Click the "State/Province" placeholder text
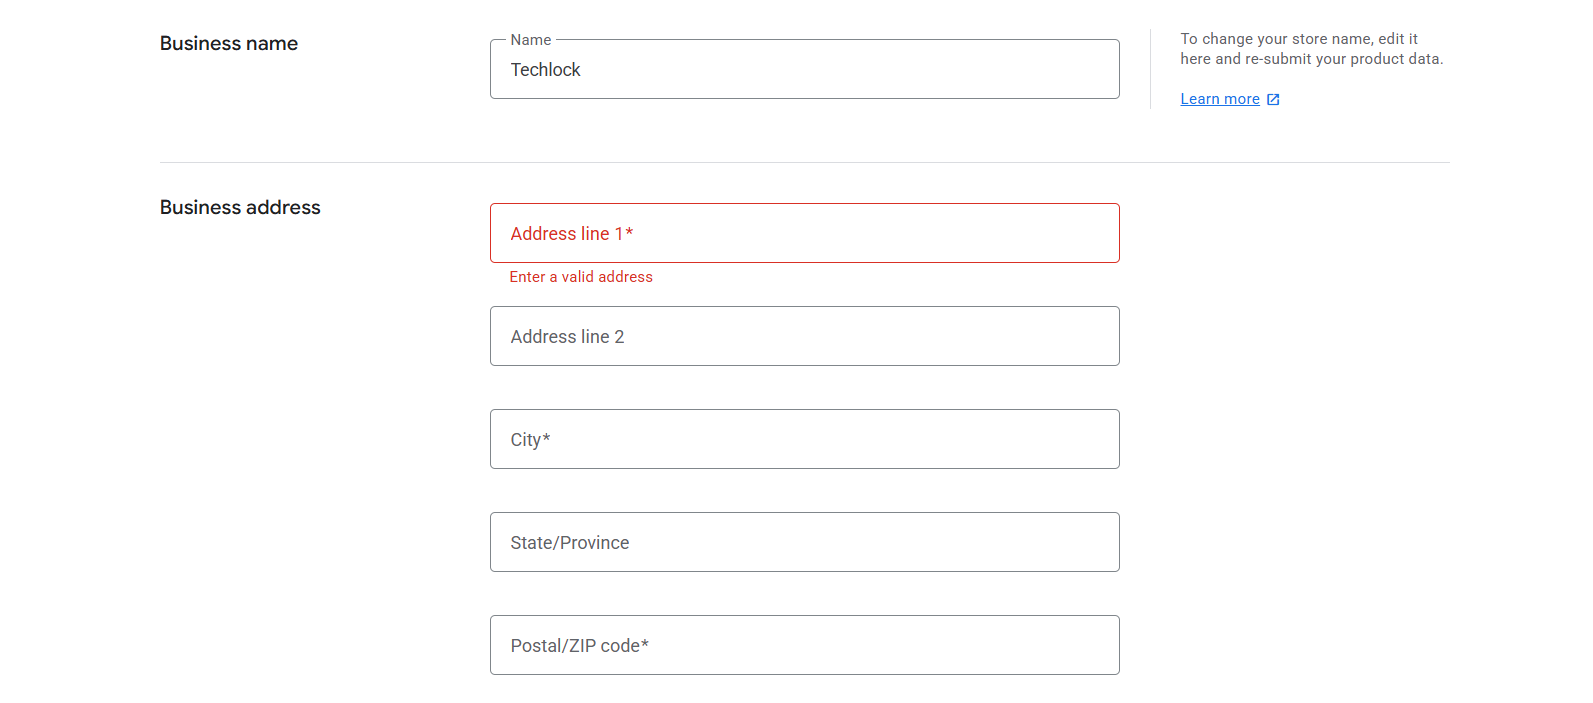Image resolution: width=1593 pixels, height=703 pixels. point(570,543)
